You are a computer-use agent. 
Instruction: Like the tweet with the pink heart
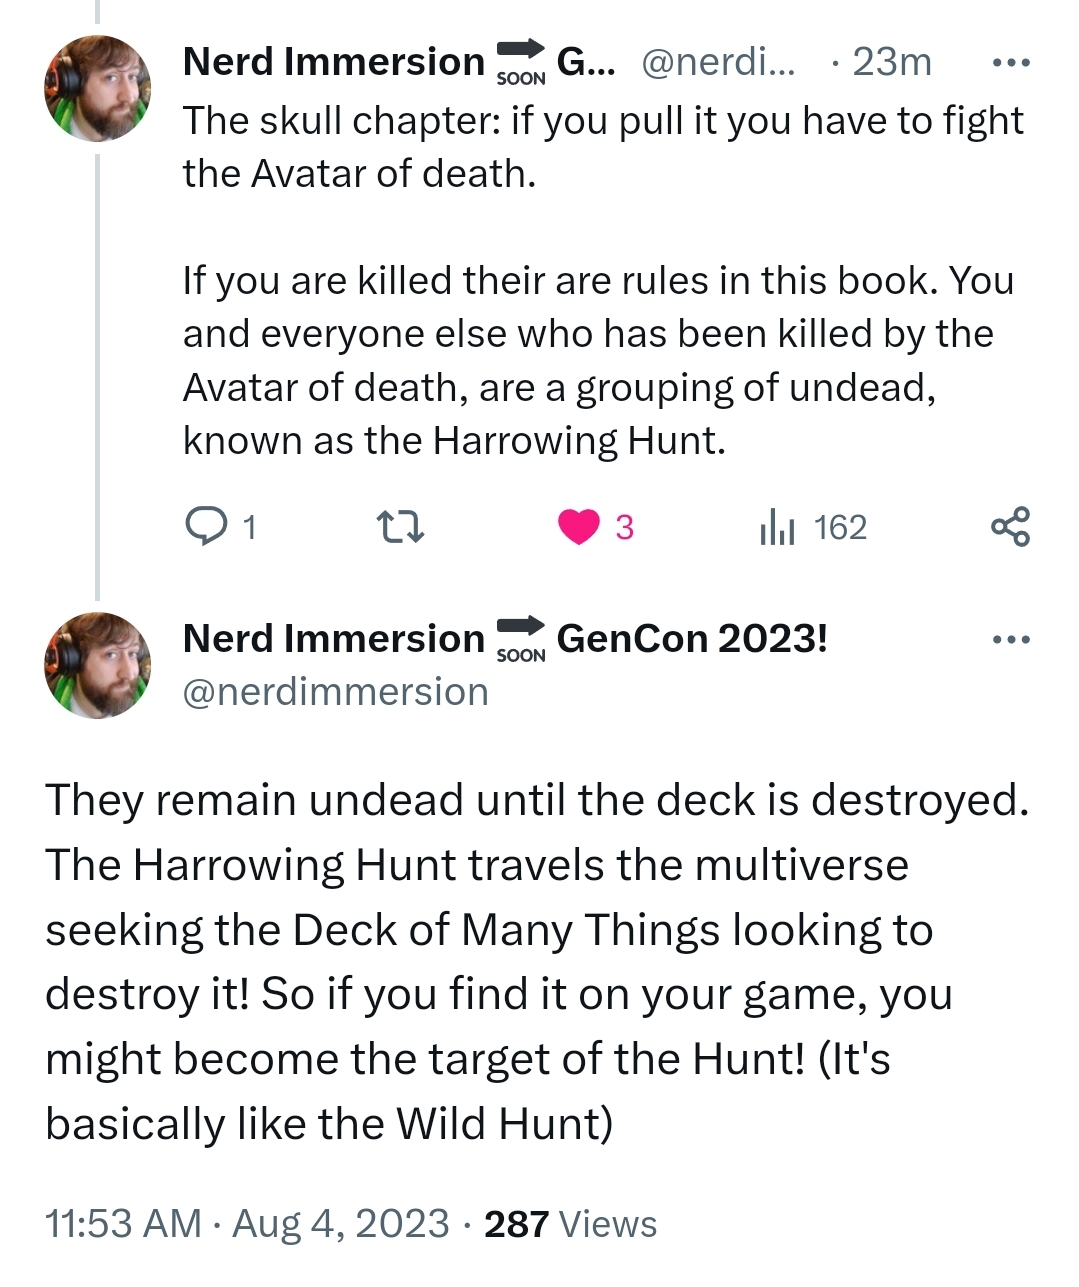pos(579,526)
